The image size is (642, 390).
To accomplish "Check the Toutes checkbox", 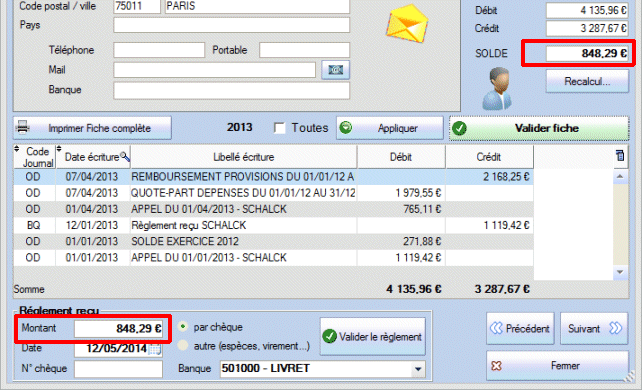I will [x=280, y=128].
